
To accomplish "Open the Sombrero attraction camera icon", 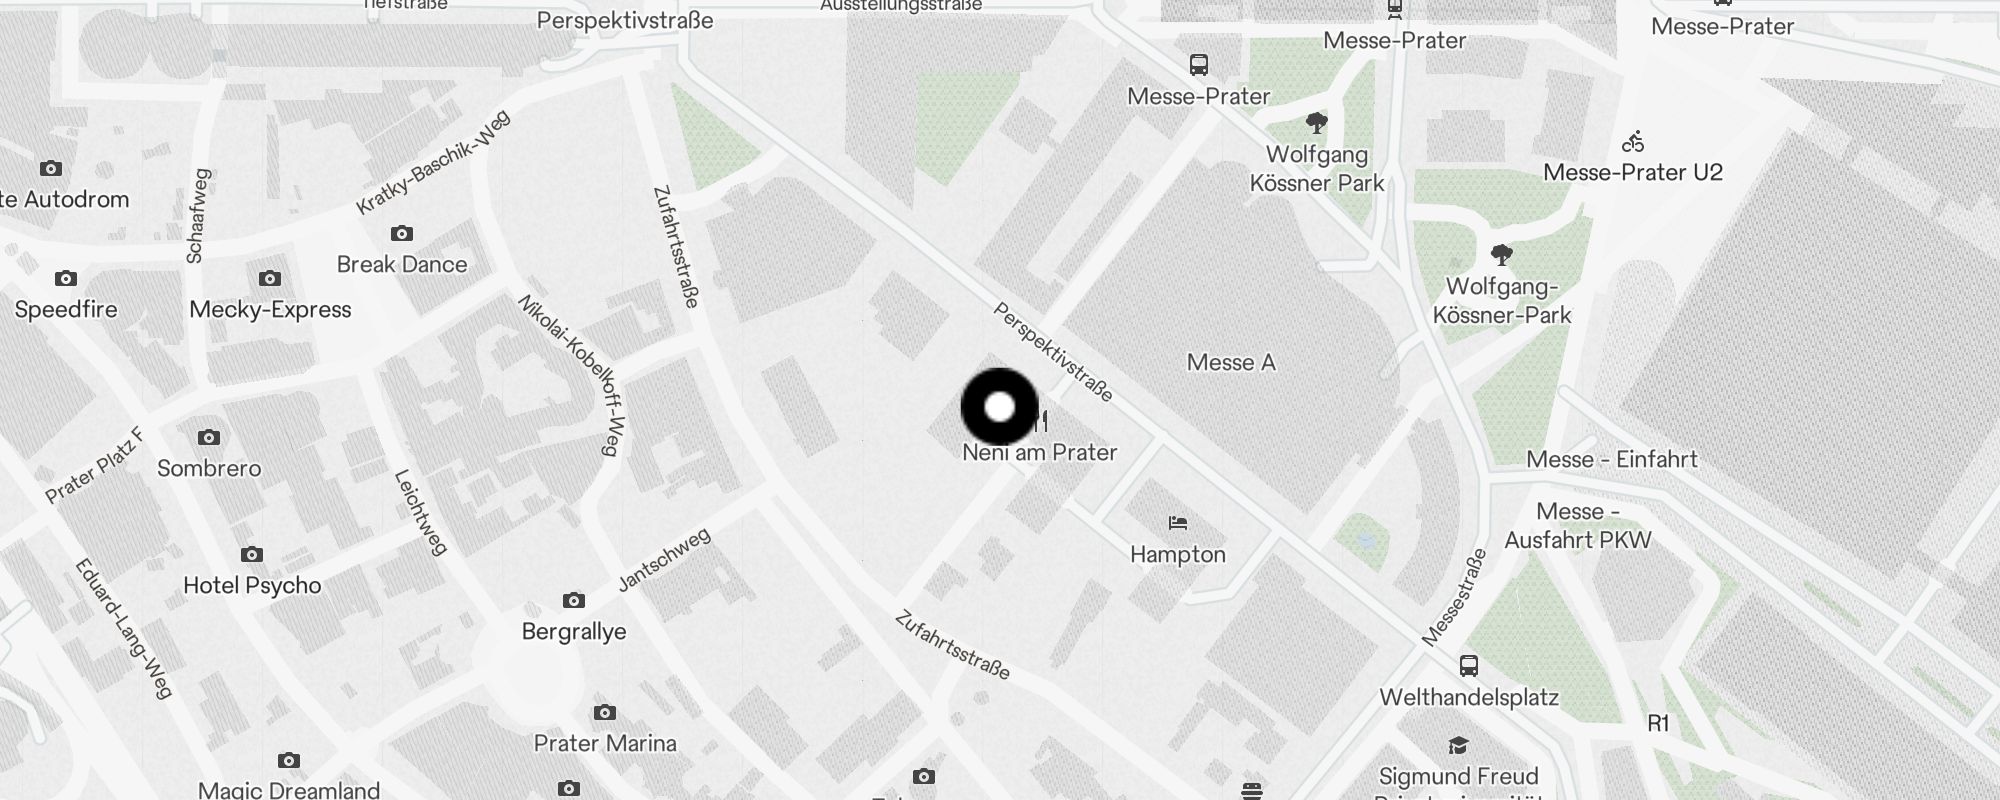I will tap(208, 437).
